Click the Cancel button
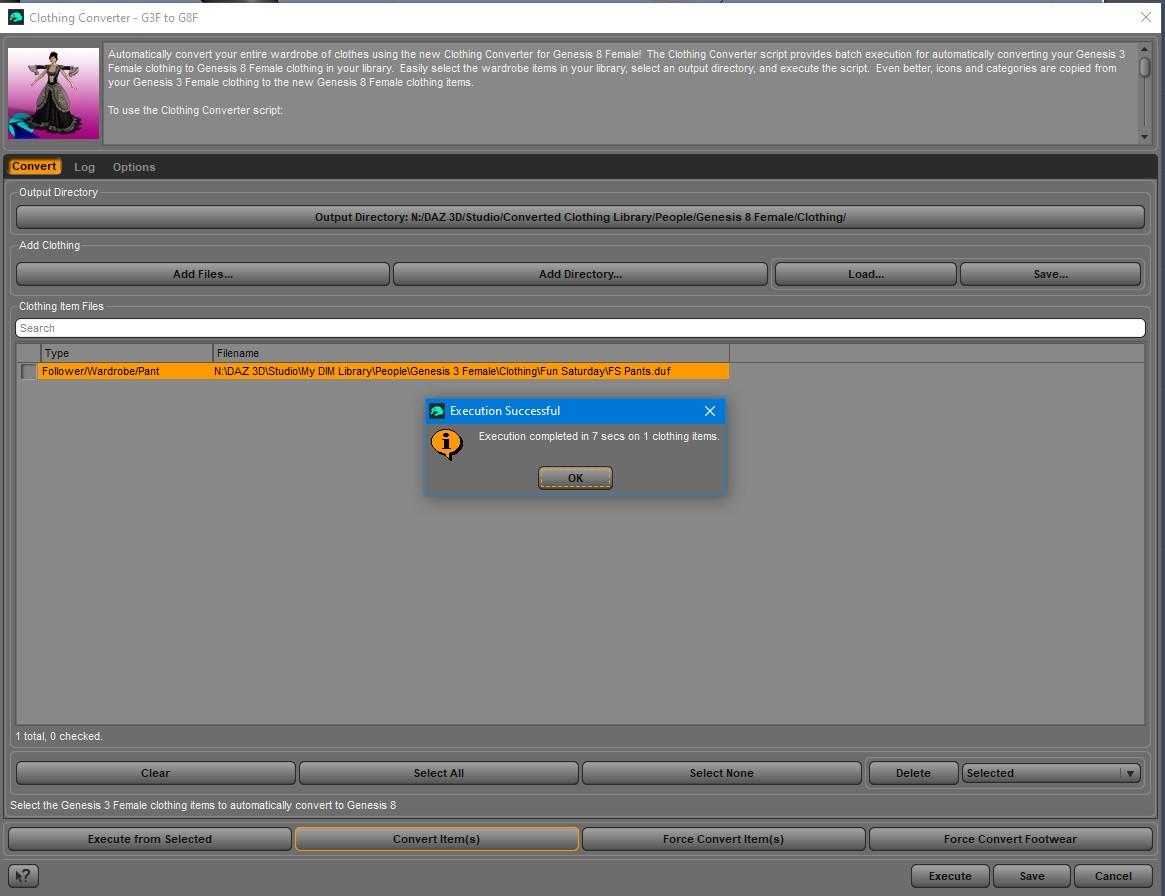Screen dimensions: 1165x896 click(1113, 876)
